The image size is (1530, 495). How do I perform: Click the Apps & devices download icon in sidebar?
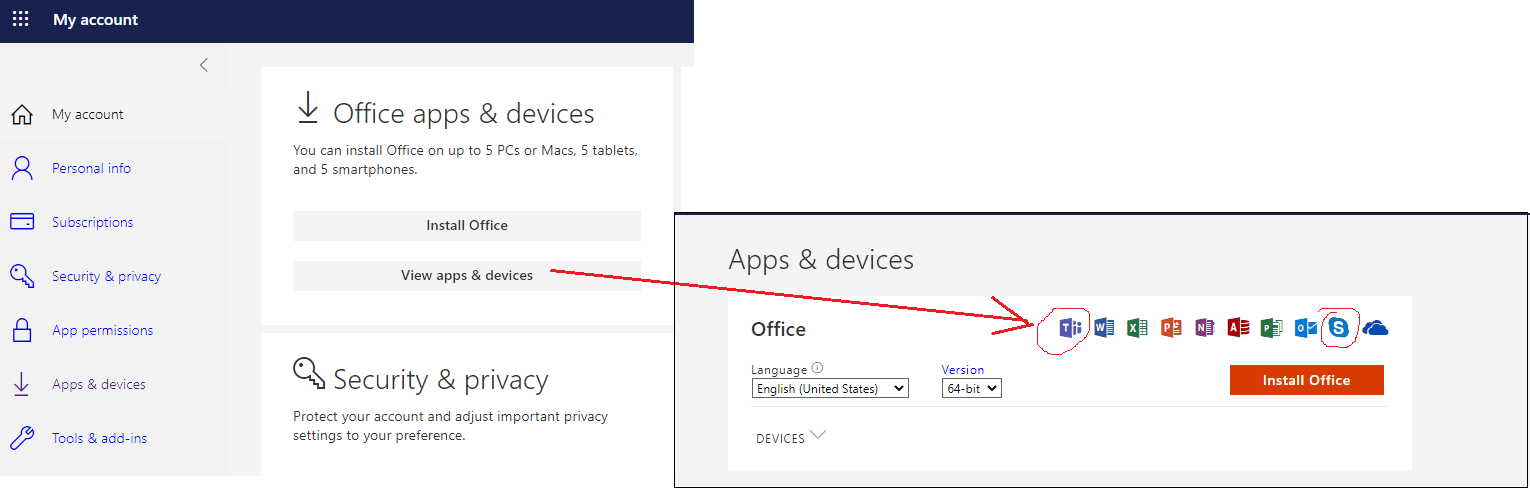(x=20, y=384)
